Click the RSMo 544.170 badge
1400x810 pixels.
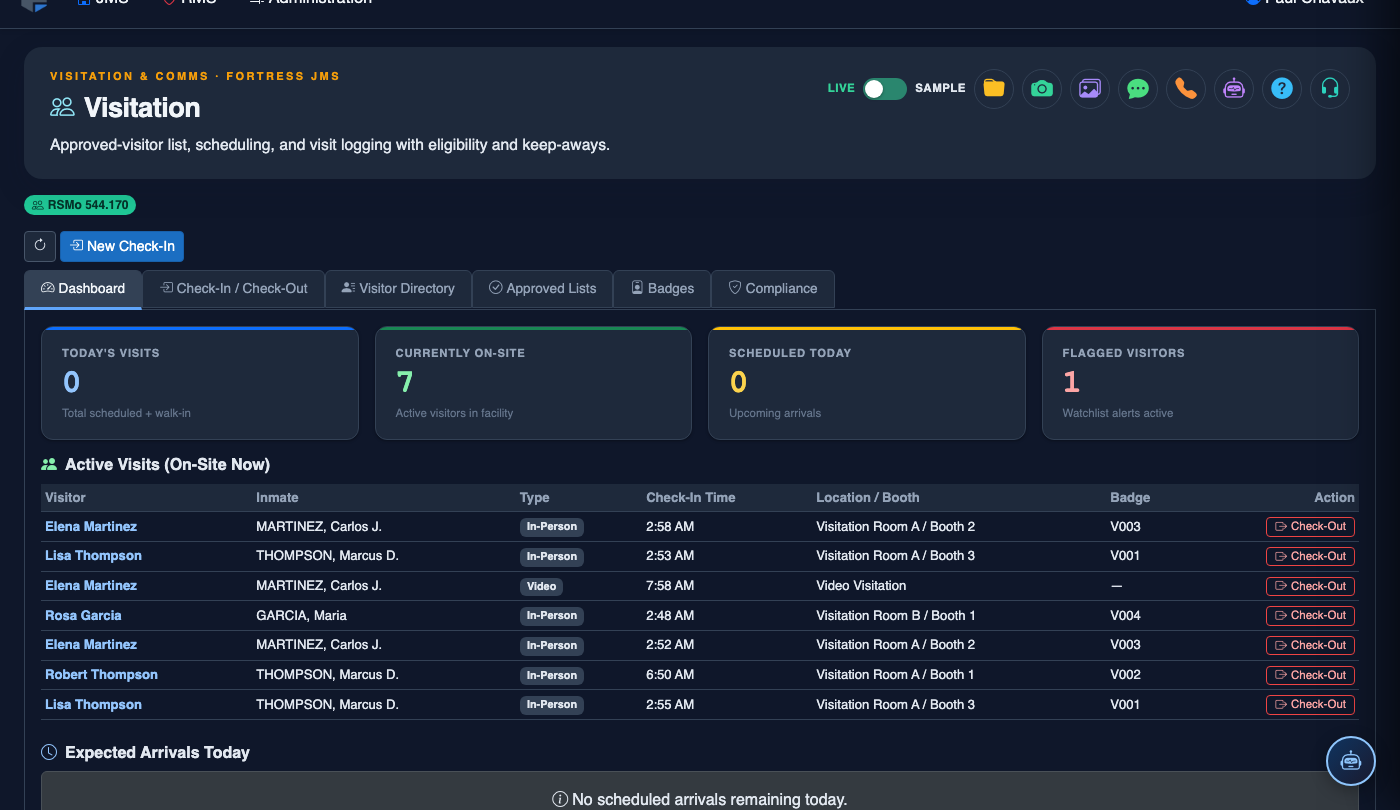click(80, 205)
